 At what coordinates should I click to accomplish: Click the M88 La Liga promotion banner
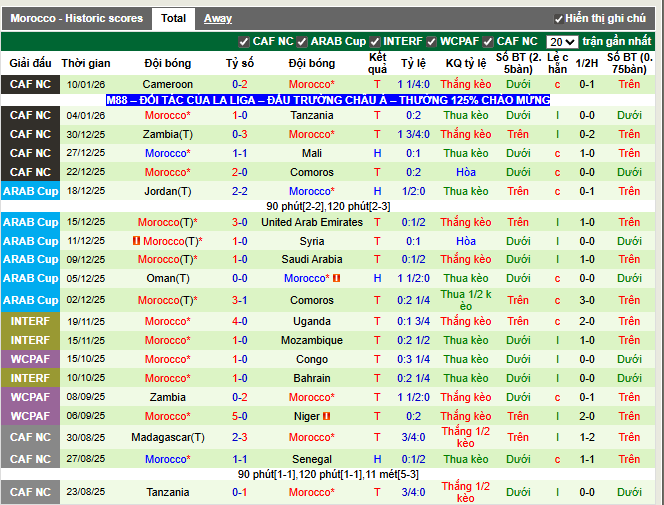tap(328, 100)
